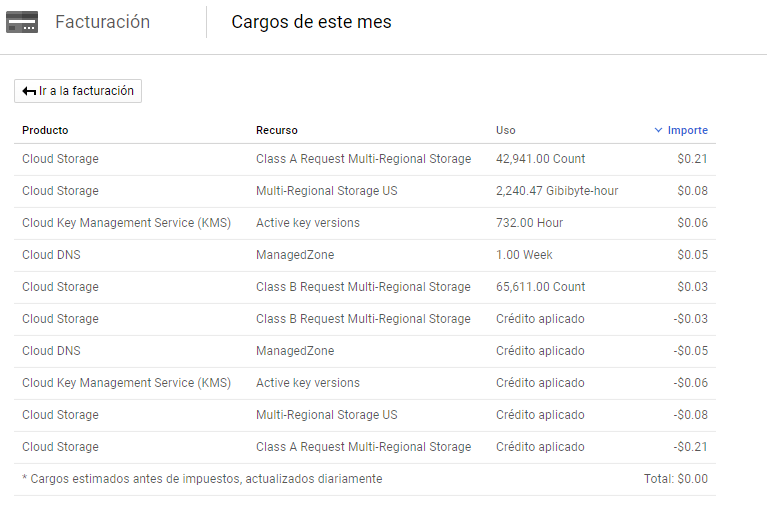Image resolution: width=767 pixels, height=525 pixels.
Task: Click 'Crédito aplicado' in the -$0.21 row
Action: click(540, 447)
